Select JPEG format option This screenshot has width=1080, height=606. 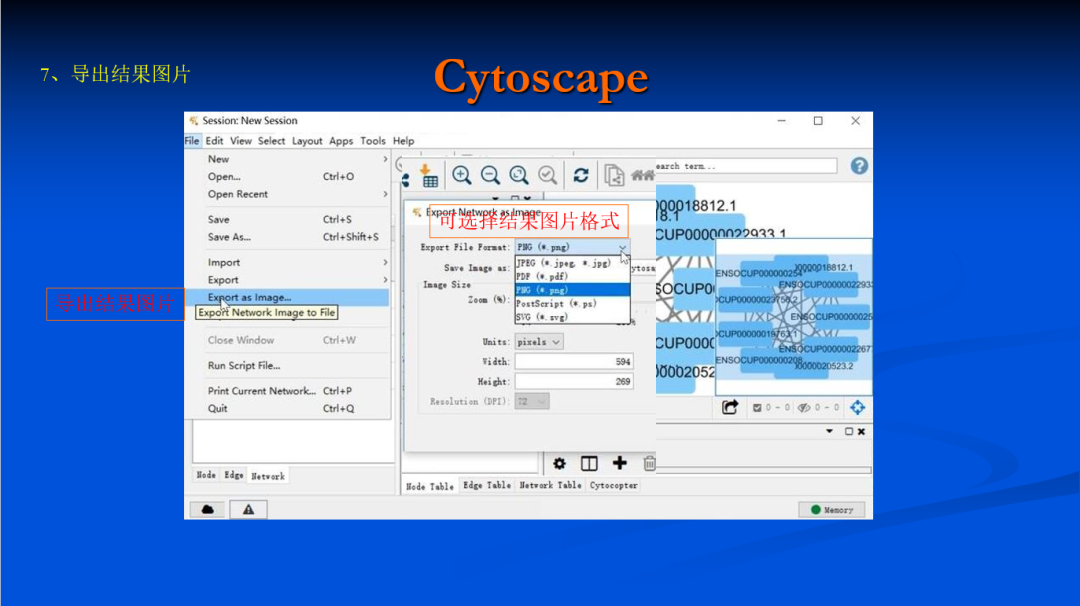pos(572,263)
